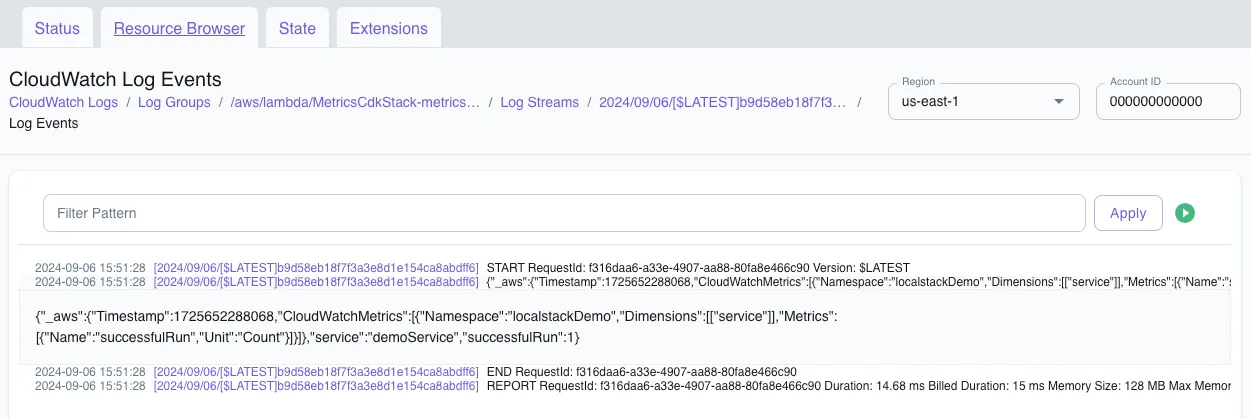Focus the Filter Pattern input field
Image resolution: width=1251 pixels, height=419 pixels.
(x=564, y=213)
